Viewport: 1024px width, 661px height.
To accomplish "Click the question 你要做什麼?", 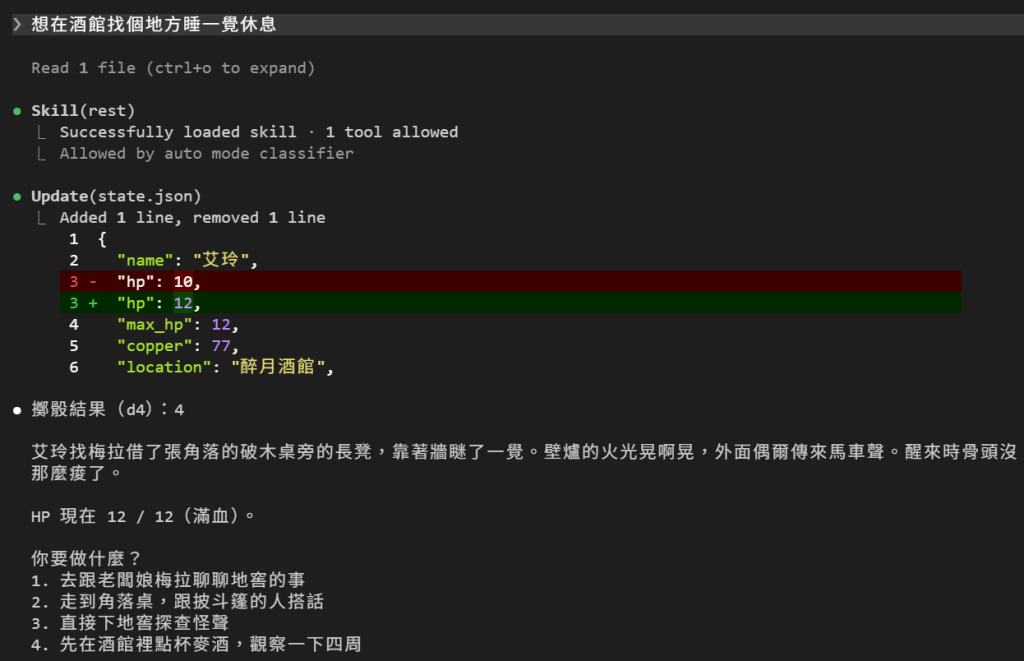I will click(86, 558).
